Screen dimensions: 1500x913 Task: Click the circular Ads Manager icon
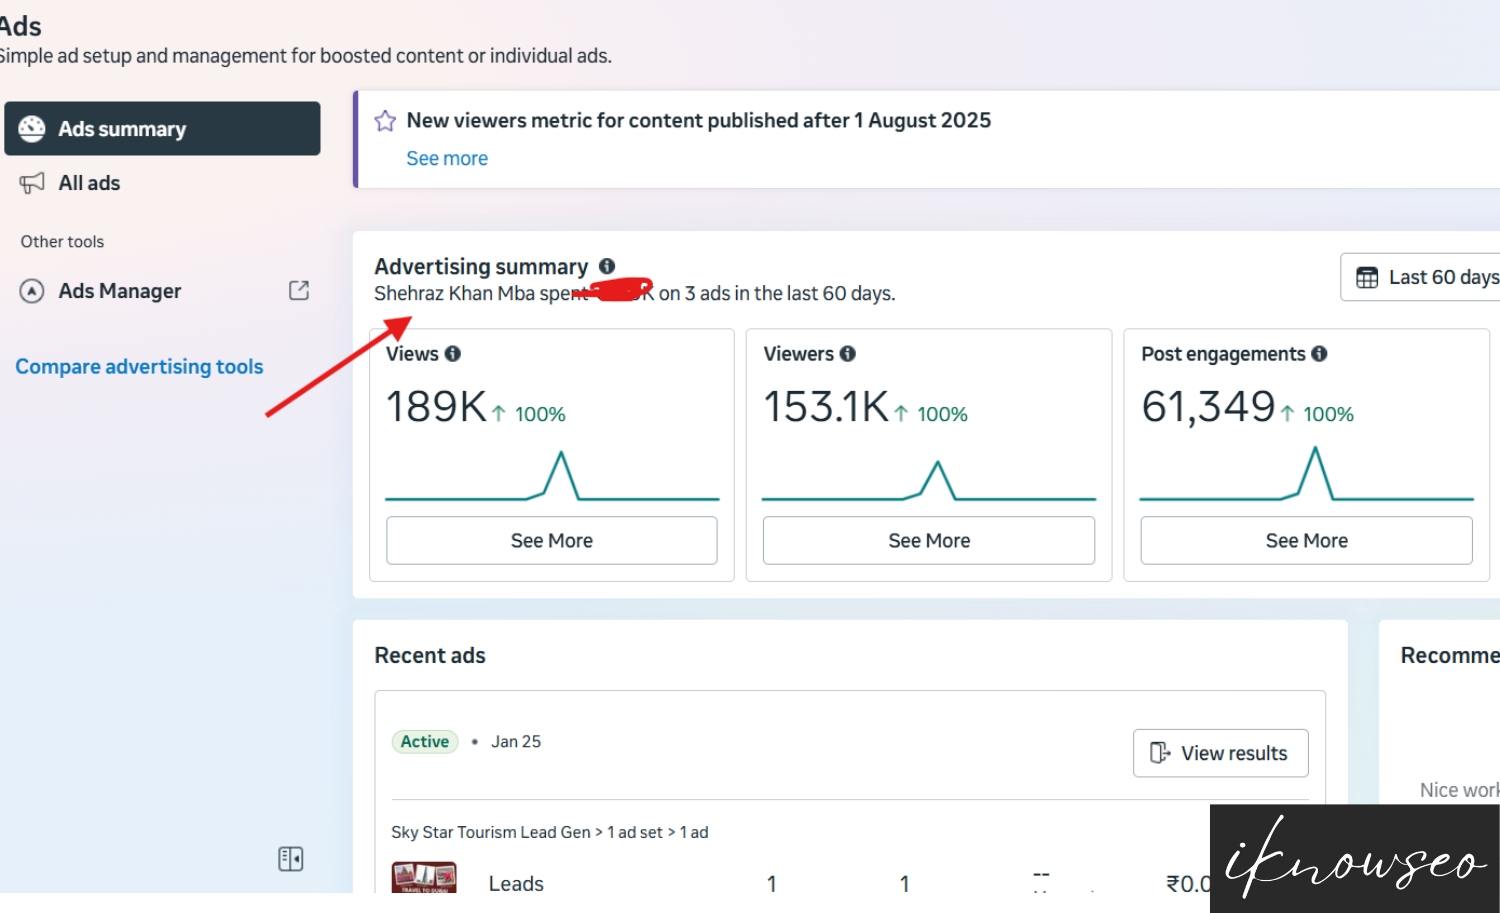pyautogui.click(x=31, y=290)
